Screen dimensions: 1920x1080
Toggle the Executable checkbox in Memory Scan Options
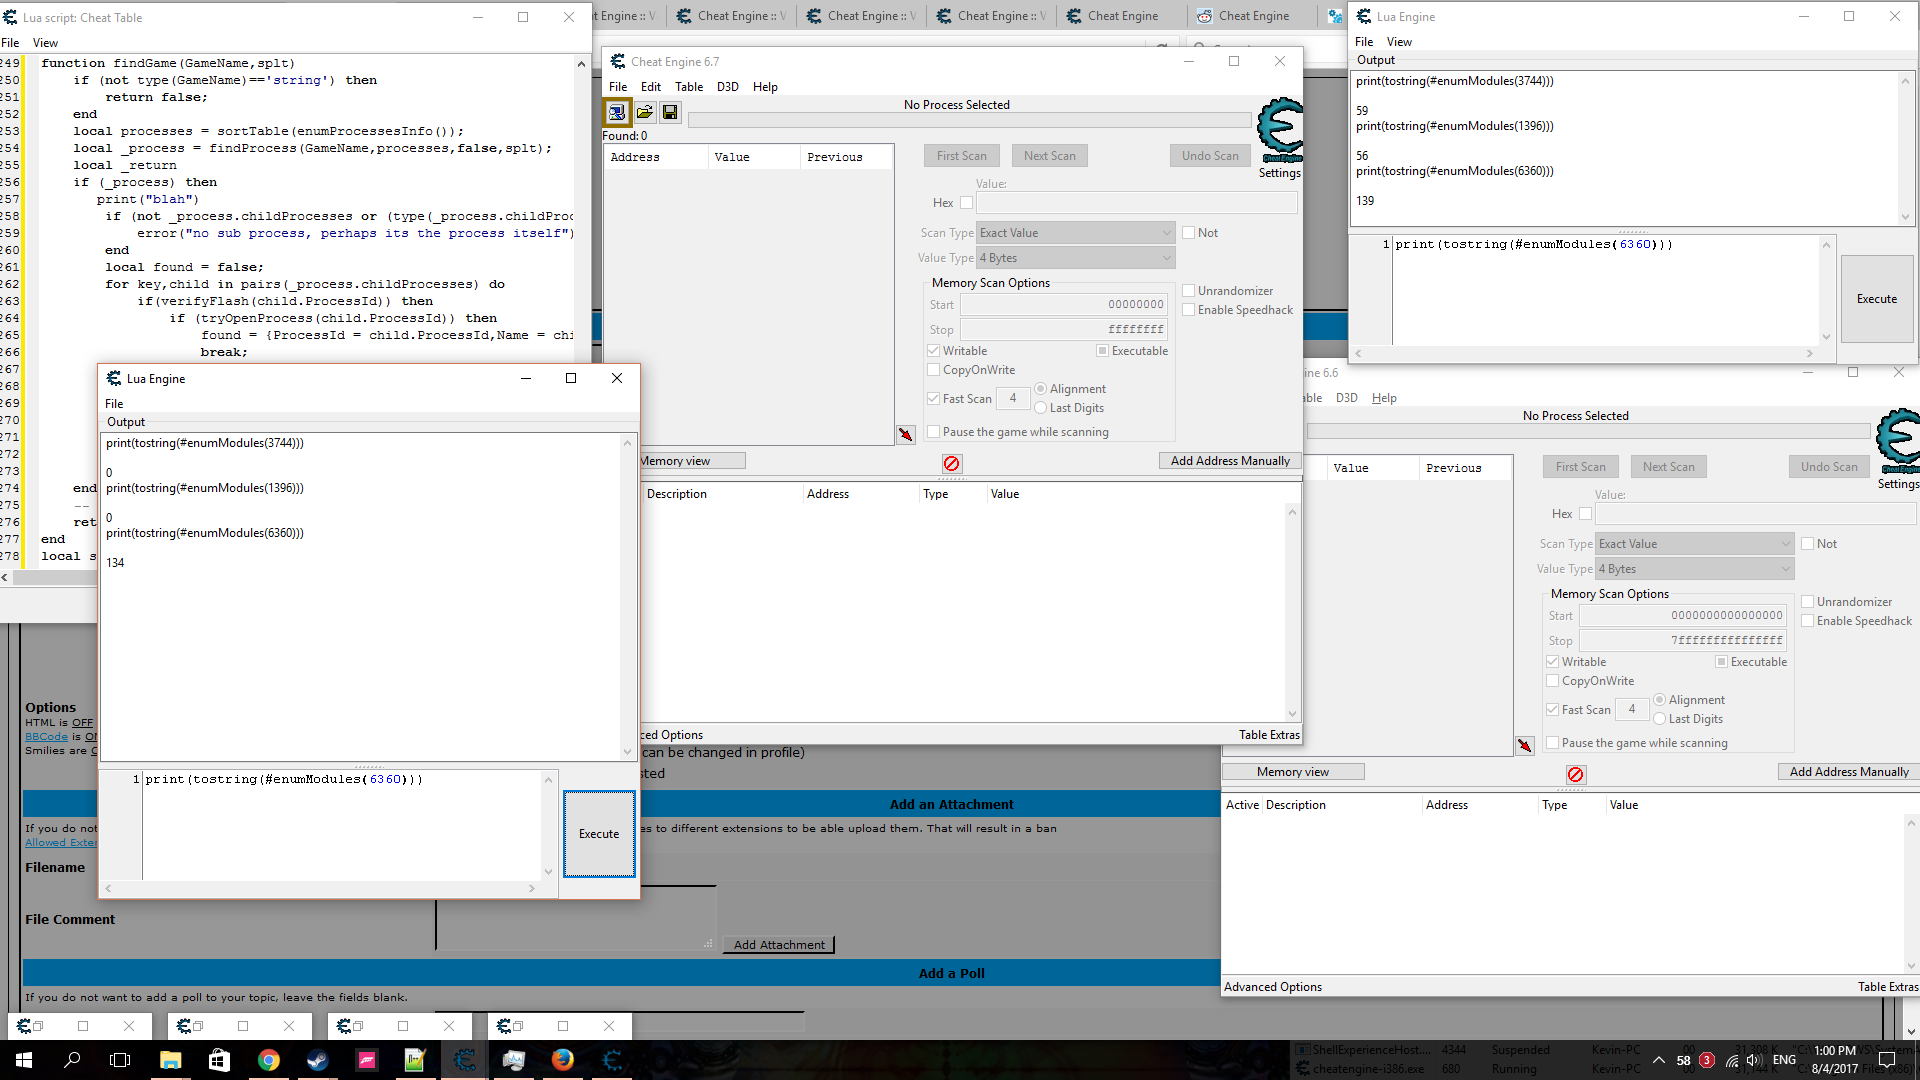pyautogui.click(x=1100, y=349)
